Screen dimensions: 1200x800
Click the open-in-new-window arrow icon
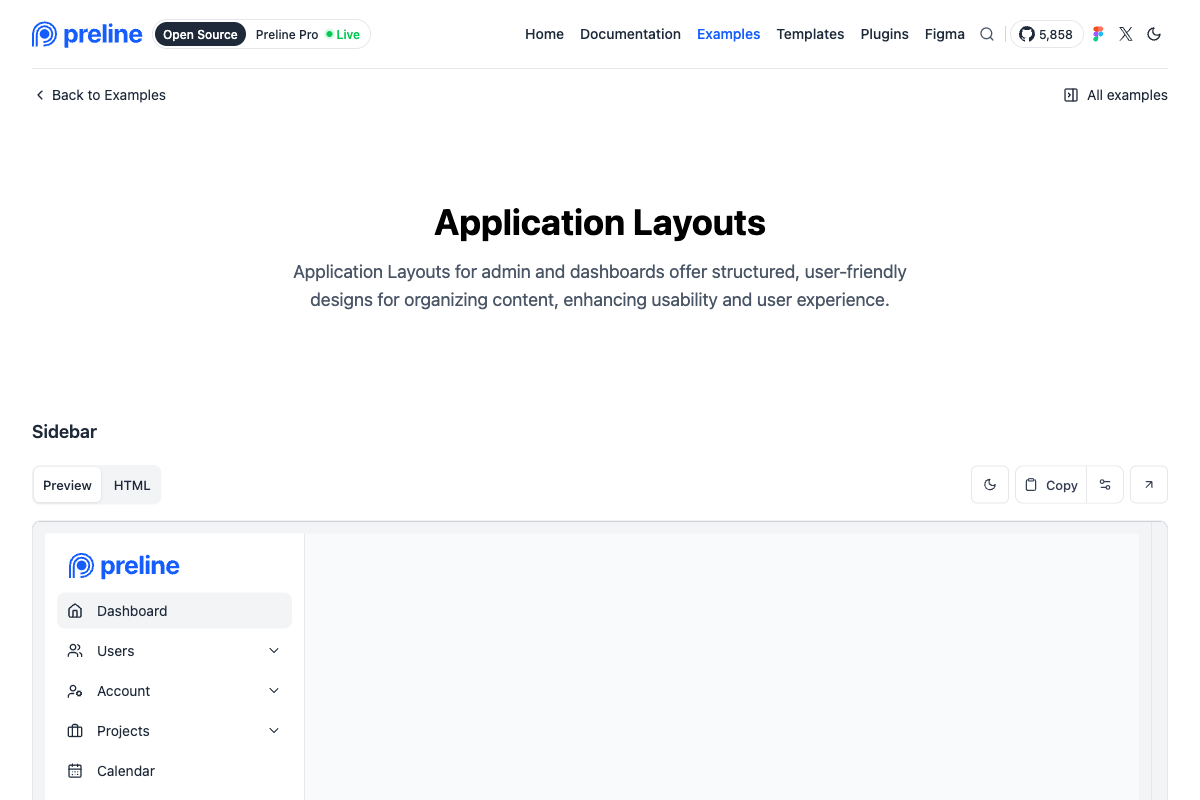point(1148,484)
